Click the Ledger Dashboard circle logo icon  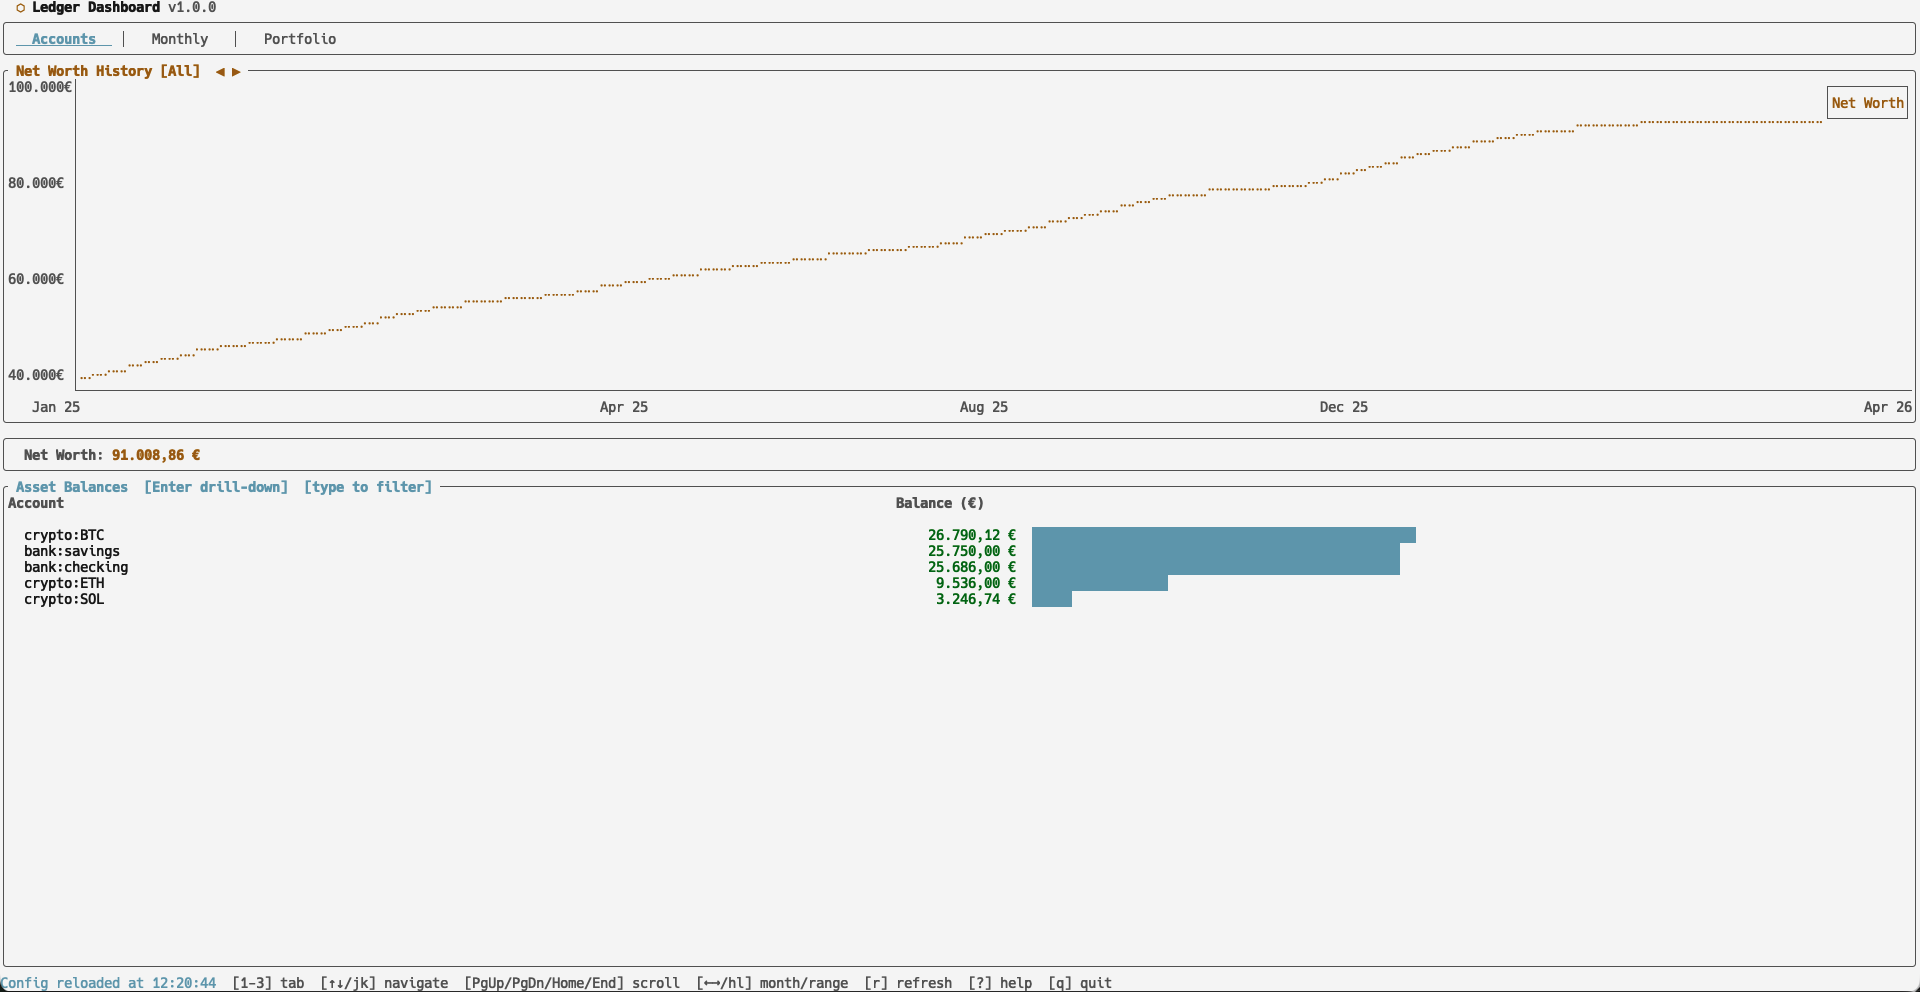(x=20, y=8)
